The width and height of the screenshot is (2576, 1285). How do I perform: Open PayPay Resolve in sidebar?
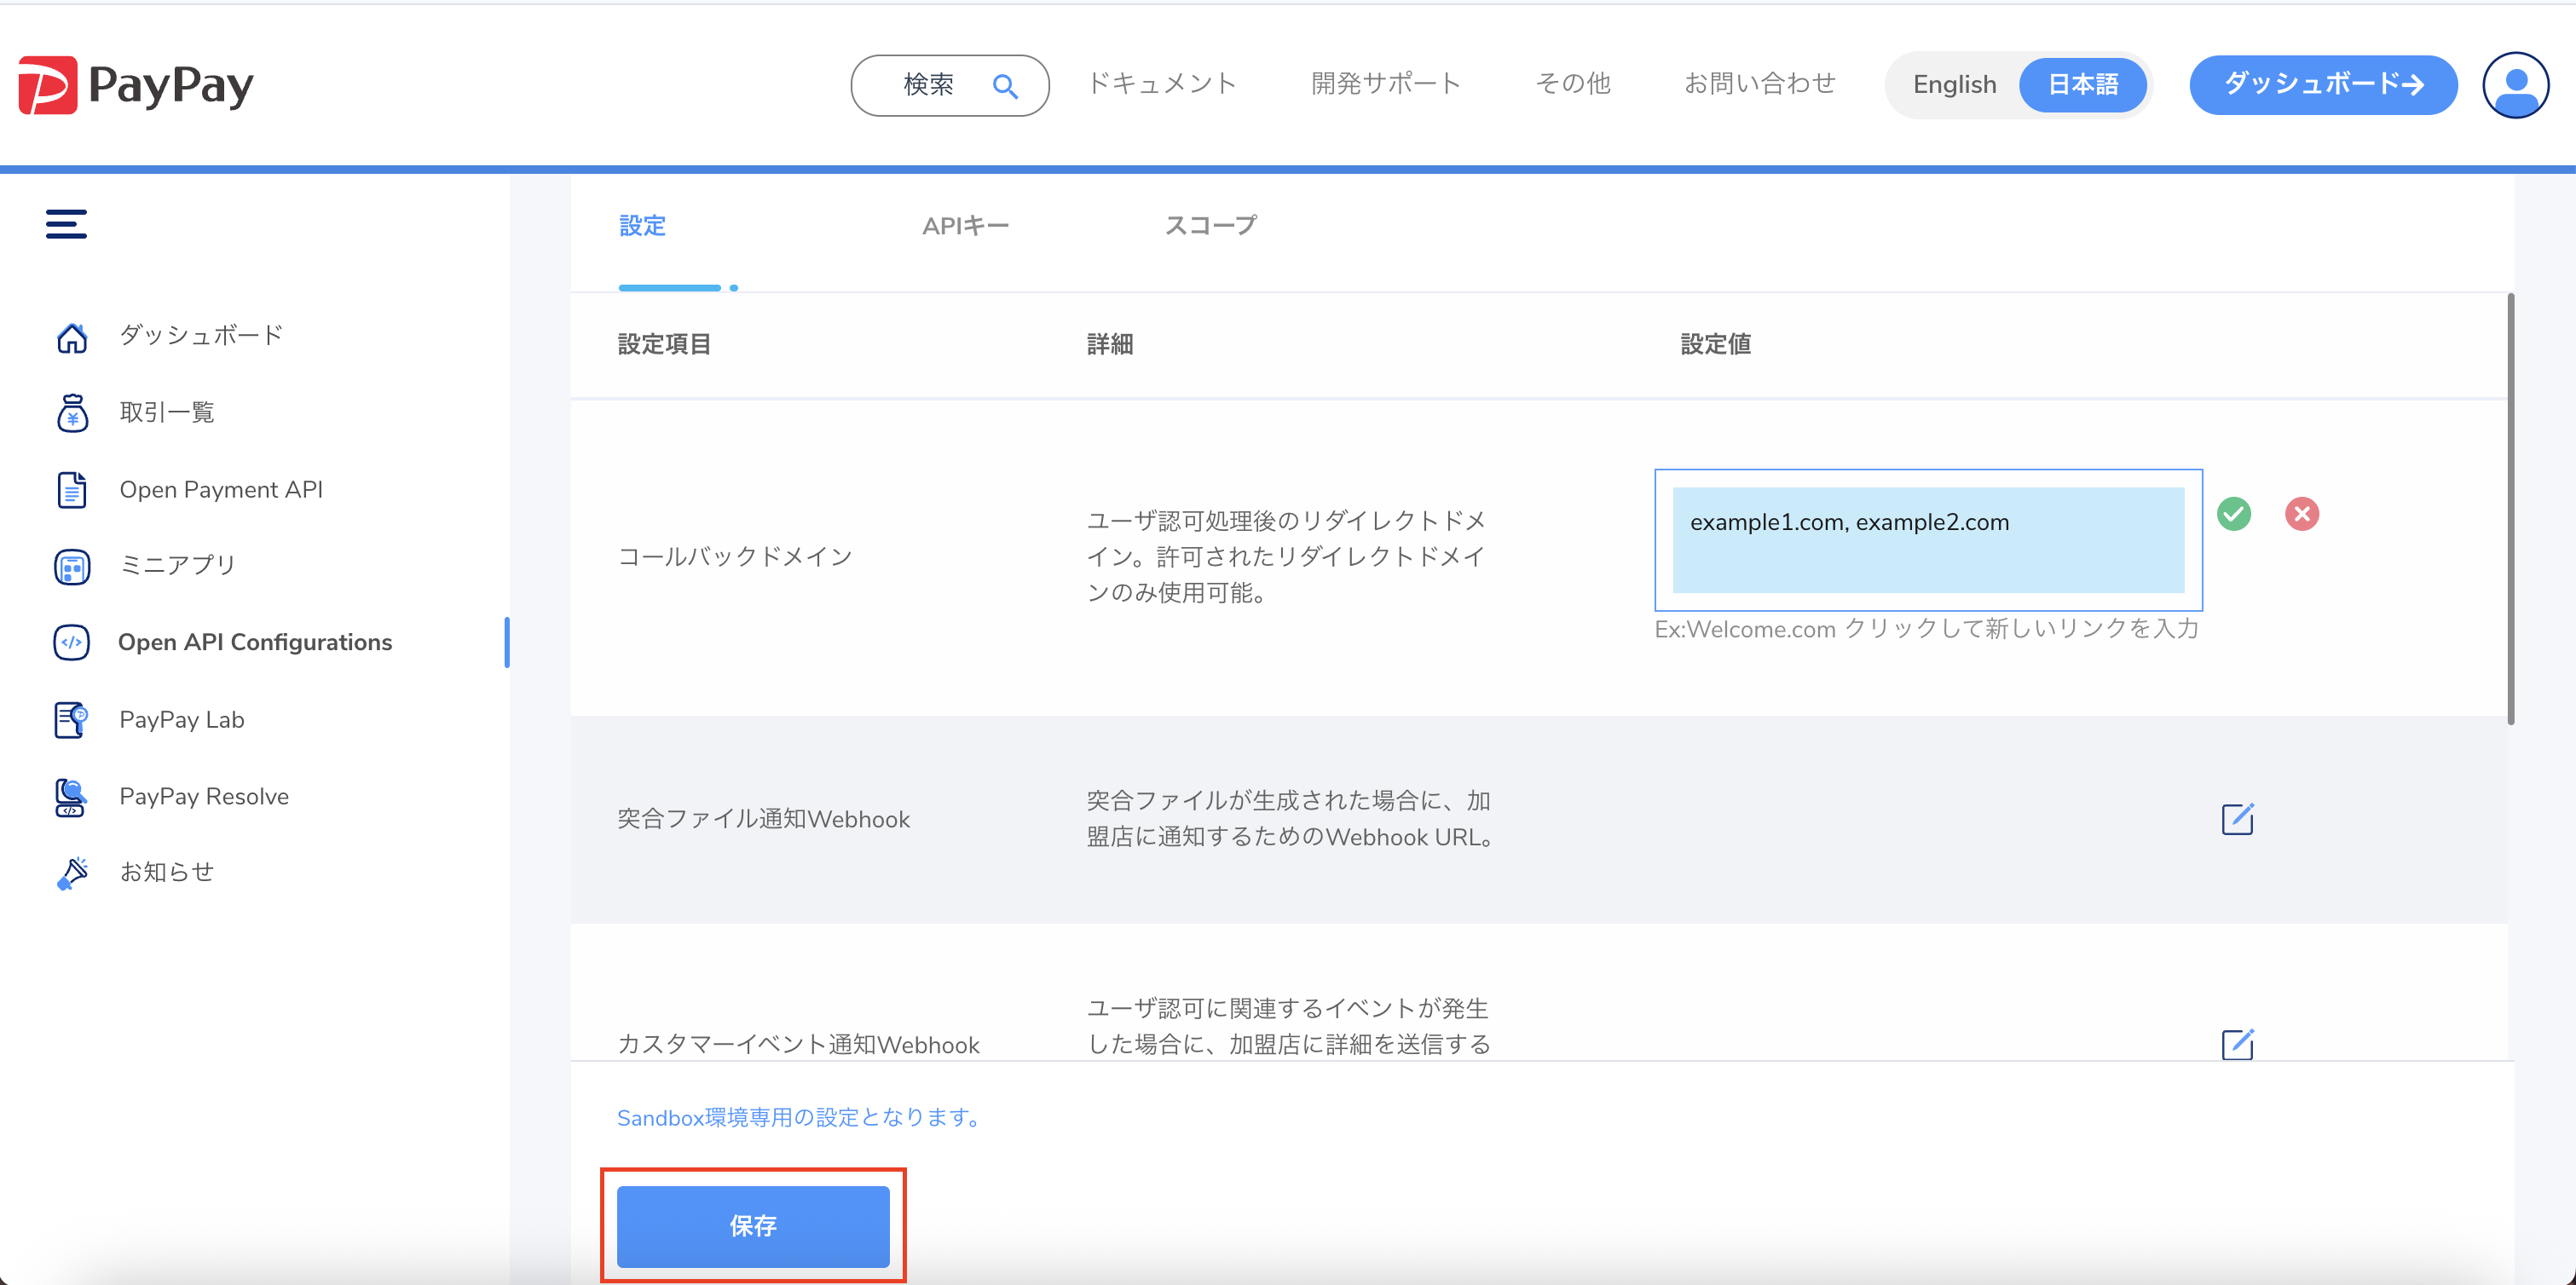[204, 796]
